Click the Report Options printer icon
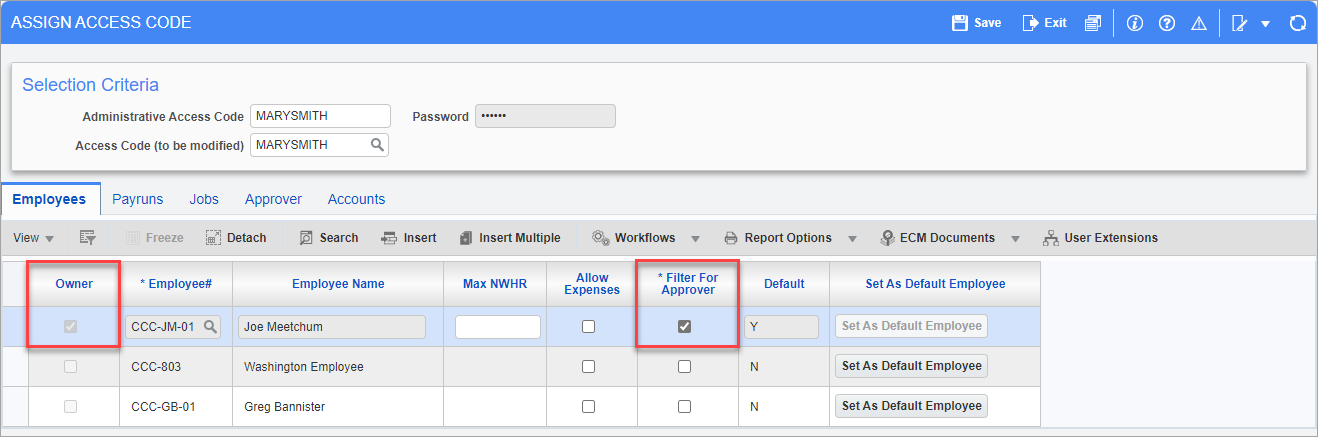This screenshot has width=1318, height=437. click(731, 237)
